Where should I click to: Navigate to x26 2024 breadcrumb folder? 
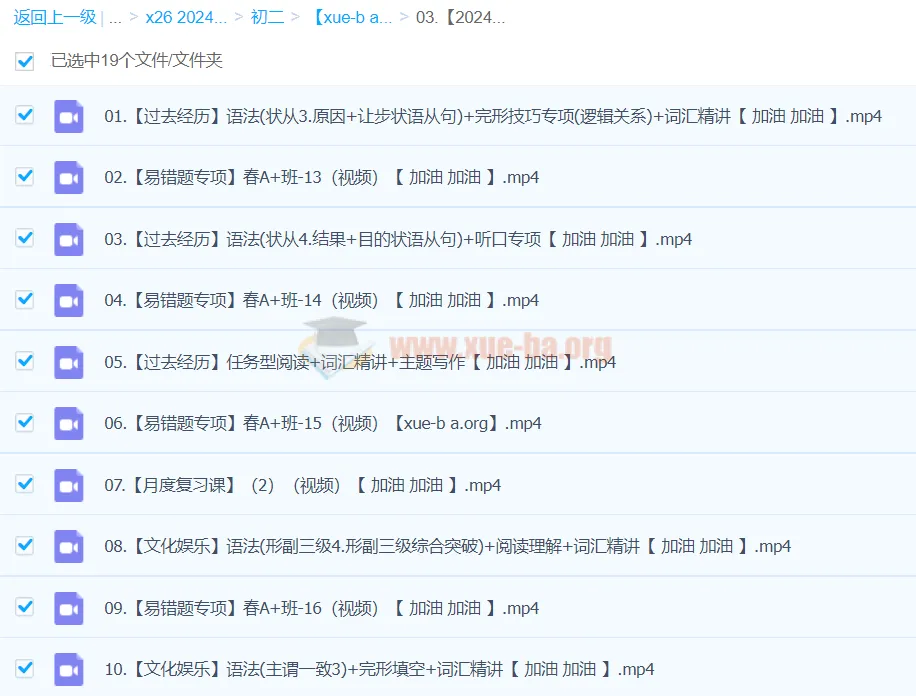[186, 17]
